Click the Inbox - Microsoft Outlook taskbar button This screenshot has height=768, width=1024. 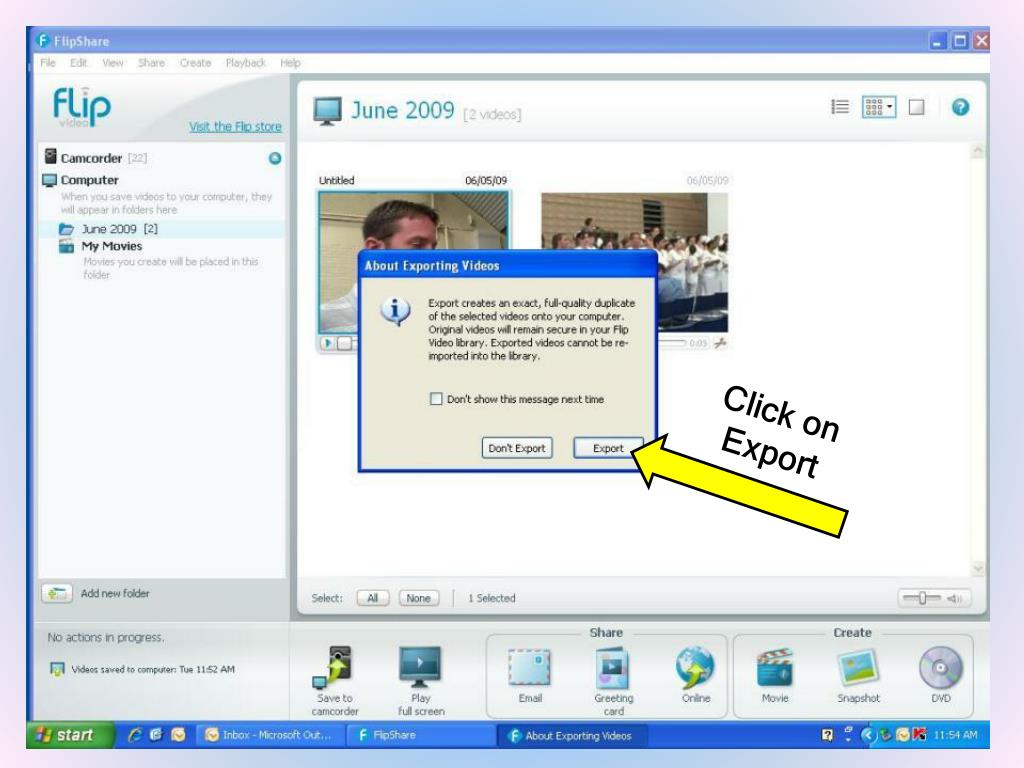click(270, 735)
